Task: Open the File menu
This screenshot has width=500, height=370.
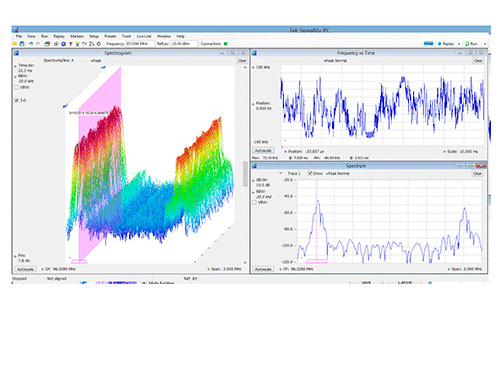Action: click(x=19, y=36)
